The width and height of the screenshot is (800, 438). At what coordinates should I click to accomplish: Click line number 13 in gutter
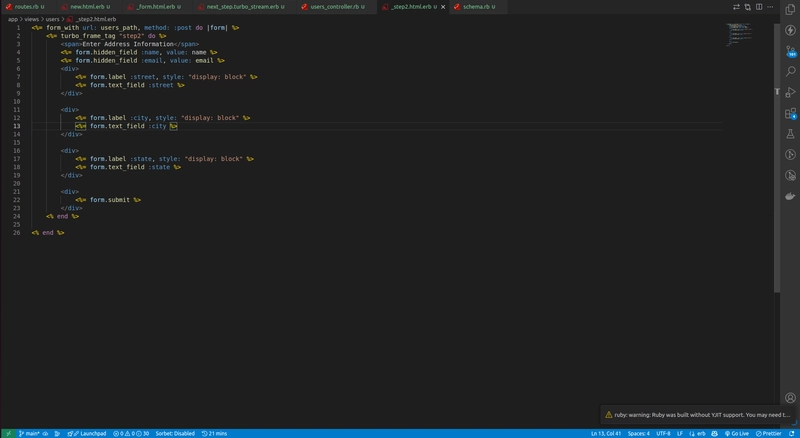[x=17, y=126]
